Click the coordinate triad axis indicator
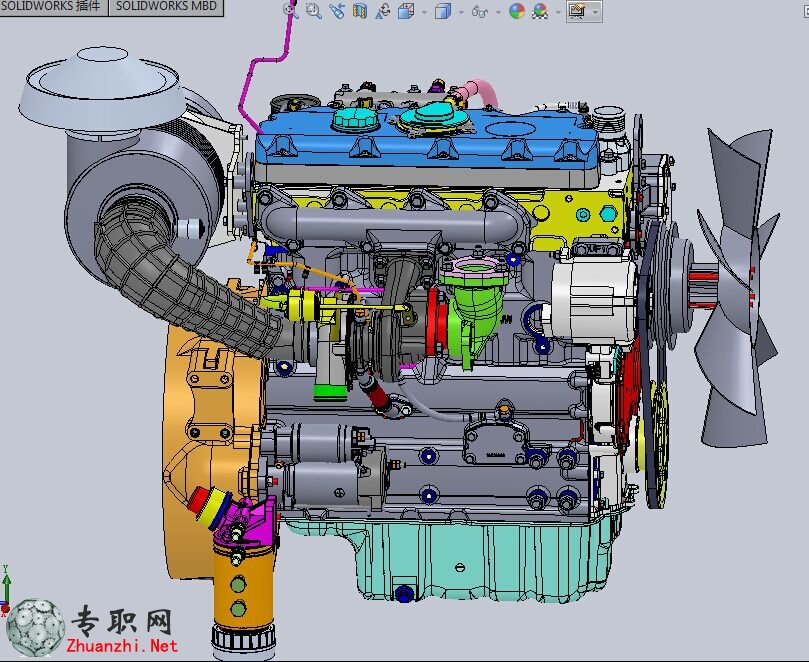 [6, 590]
